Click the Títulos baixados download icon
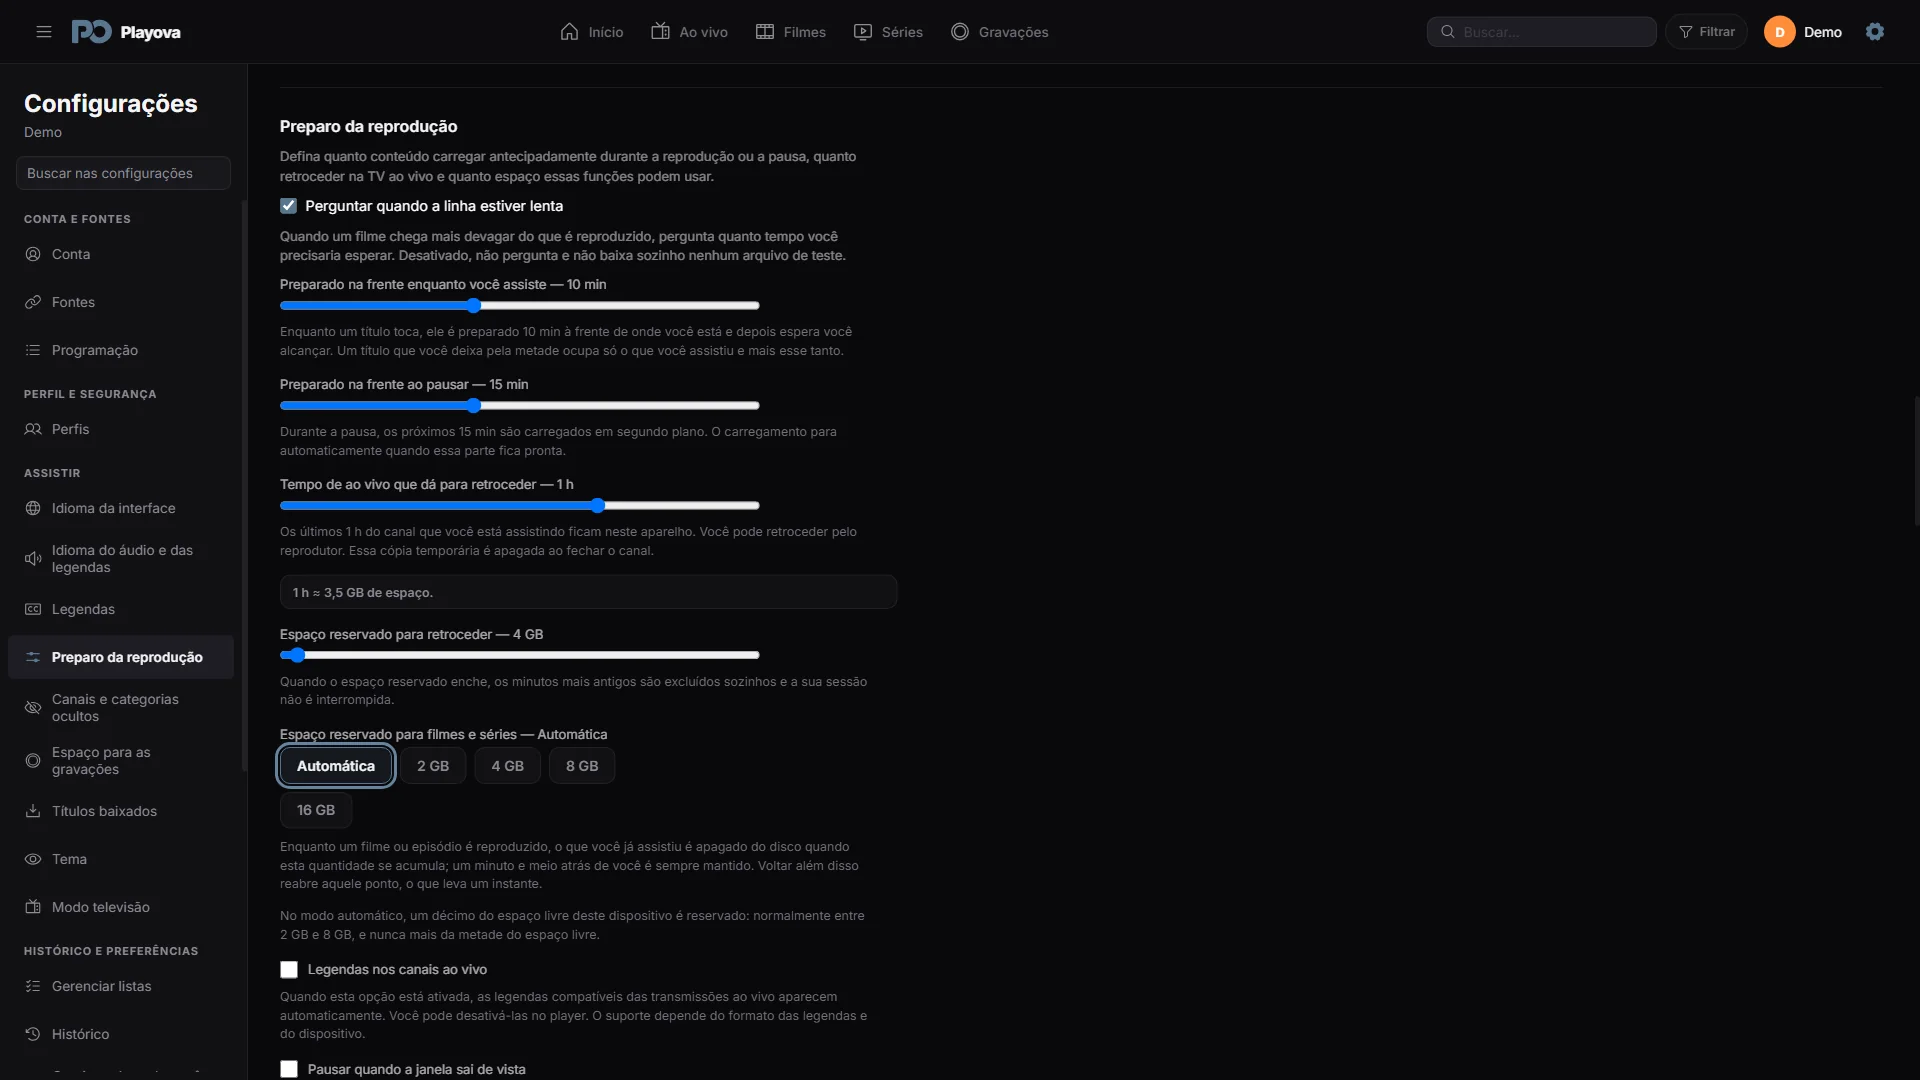The width and height of the screenshot is (1920, 1080). (x=33, y=811)
